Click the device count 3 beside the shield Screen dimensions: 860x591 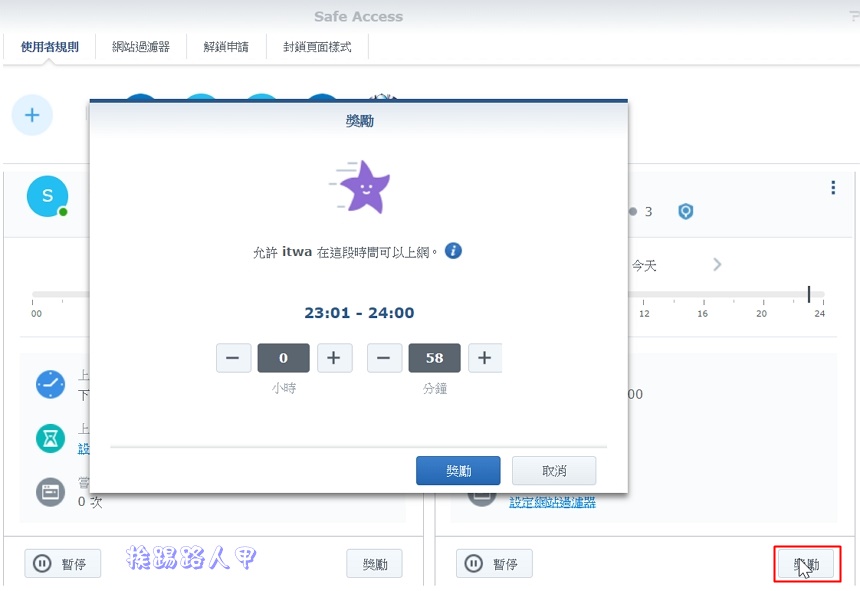[x=648, y=212]
